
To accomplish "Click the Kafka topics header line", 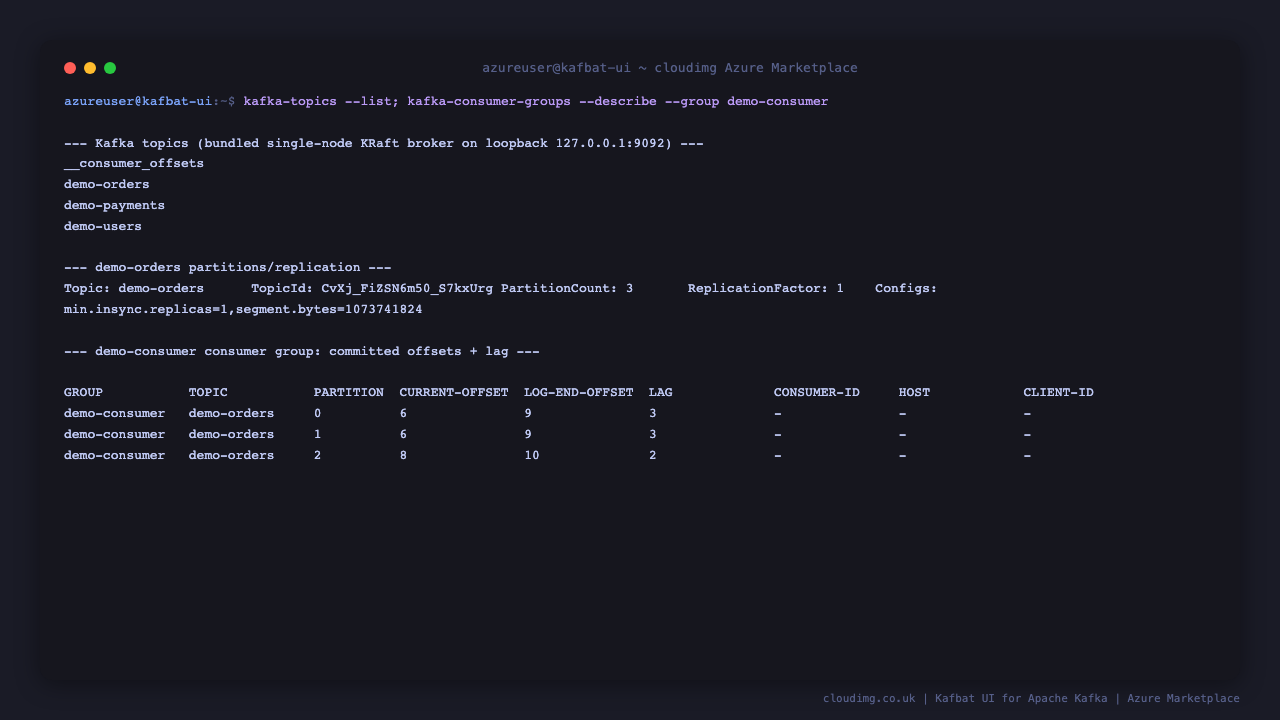I will point(384,143).
